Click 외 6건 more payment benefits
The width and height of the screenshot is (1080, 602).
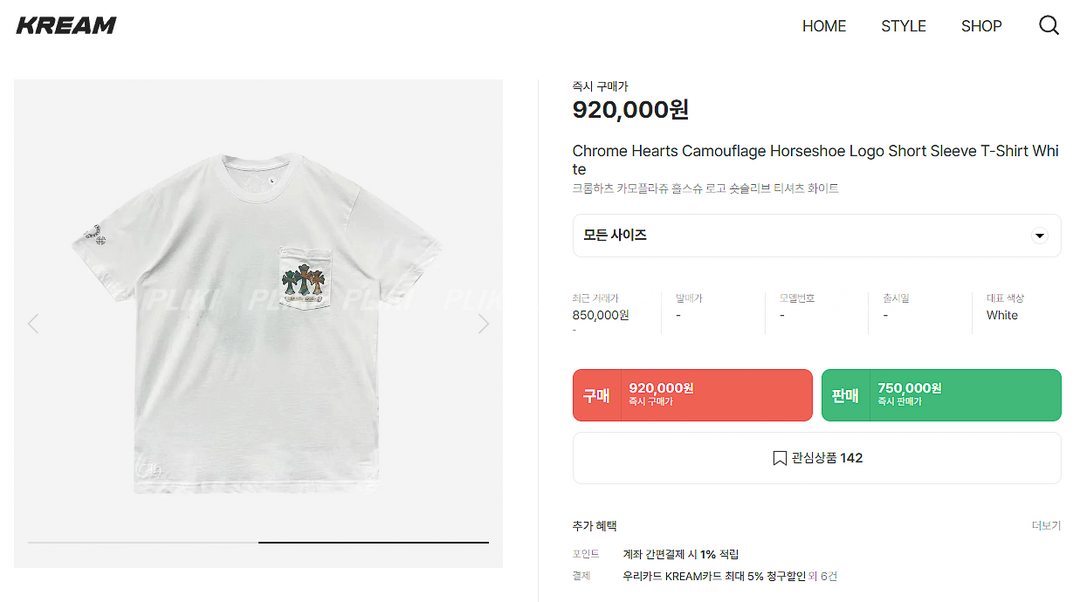[x=823, y=576]
